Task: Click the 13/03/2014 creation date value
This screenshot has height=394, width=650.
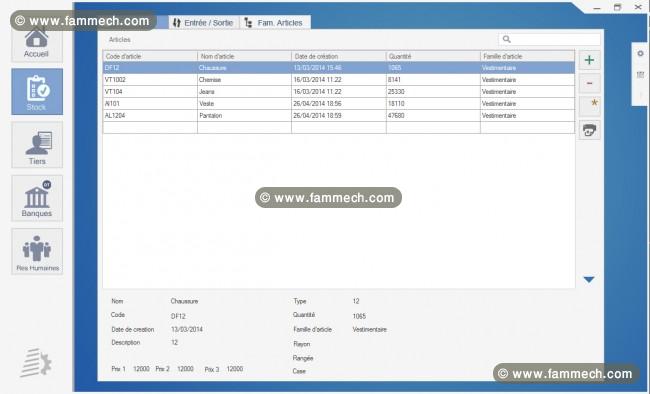Action: tap(187, 329)
